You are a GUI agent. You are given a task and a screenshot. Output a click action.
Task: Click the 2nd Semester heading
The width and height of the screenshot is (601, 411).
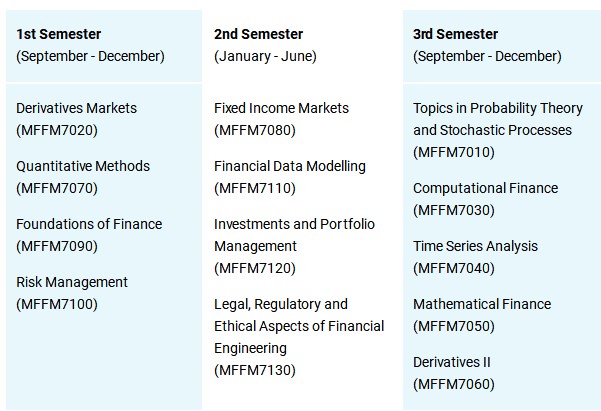259,34
